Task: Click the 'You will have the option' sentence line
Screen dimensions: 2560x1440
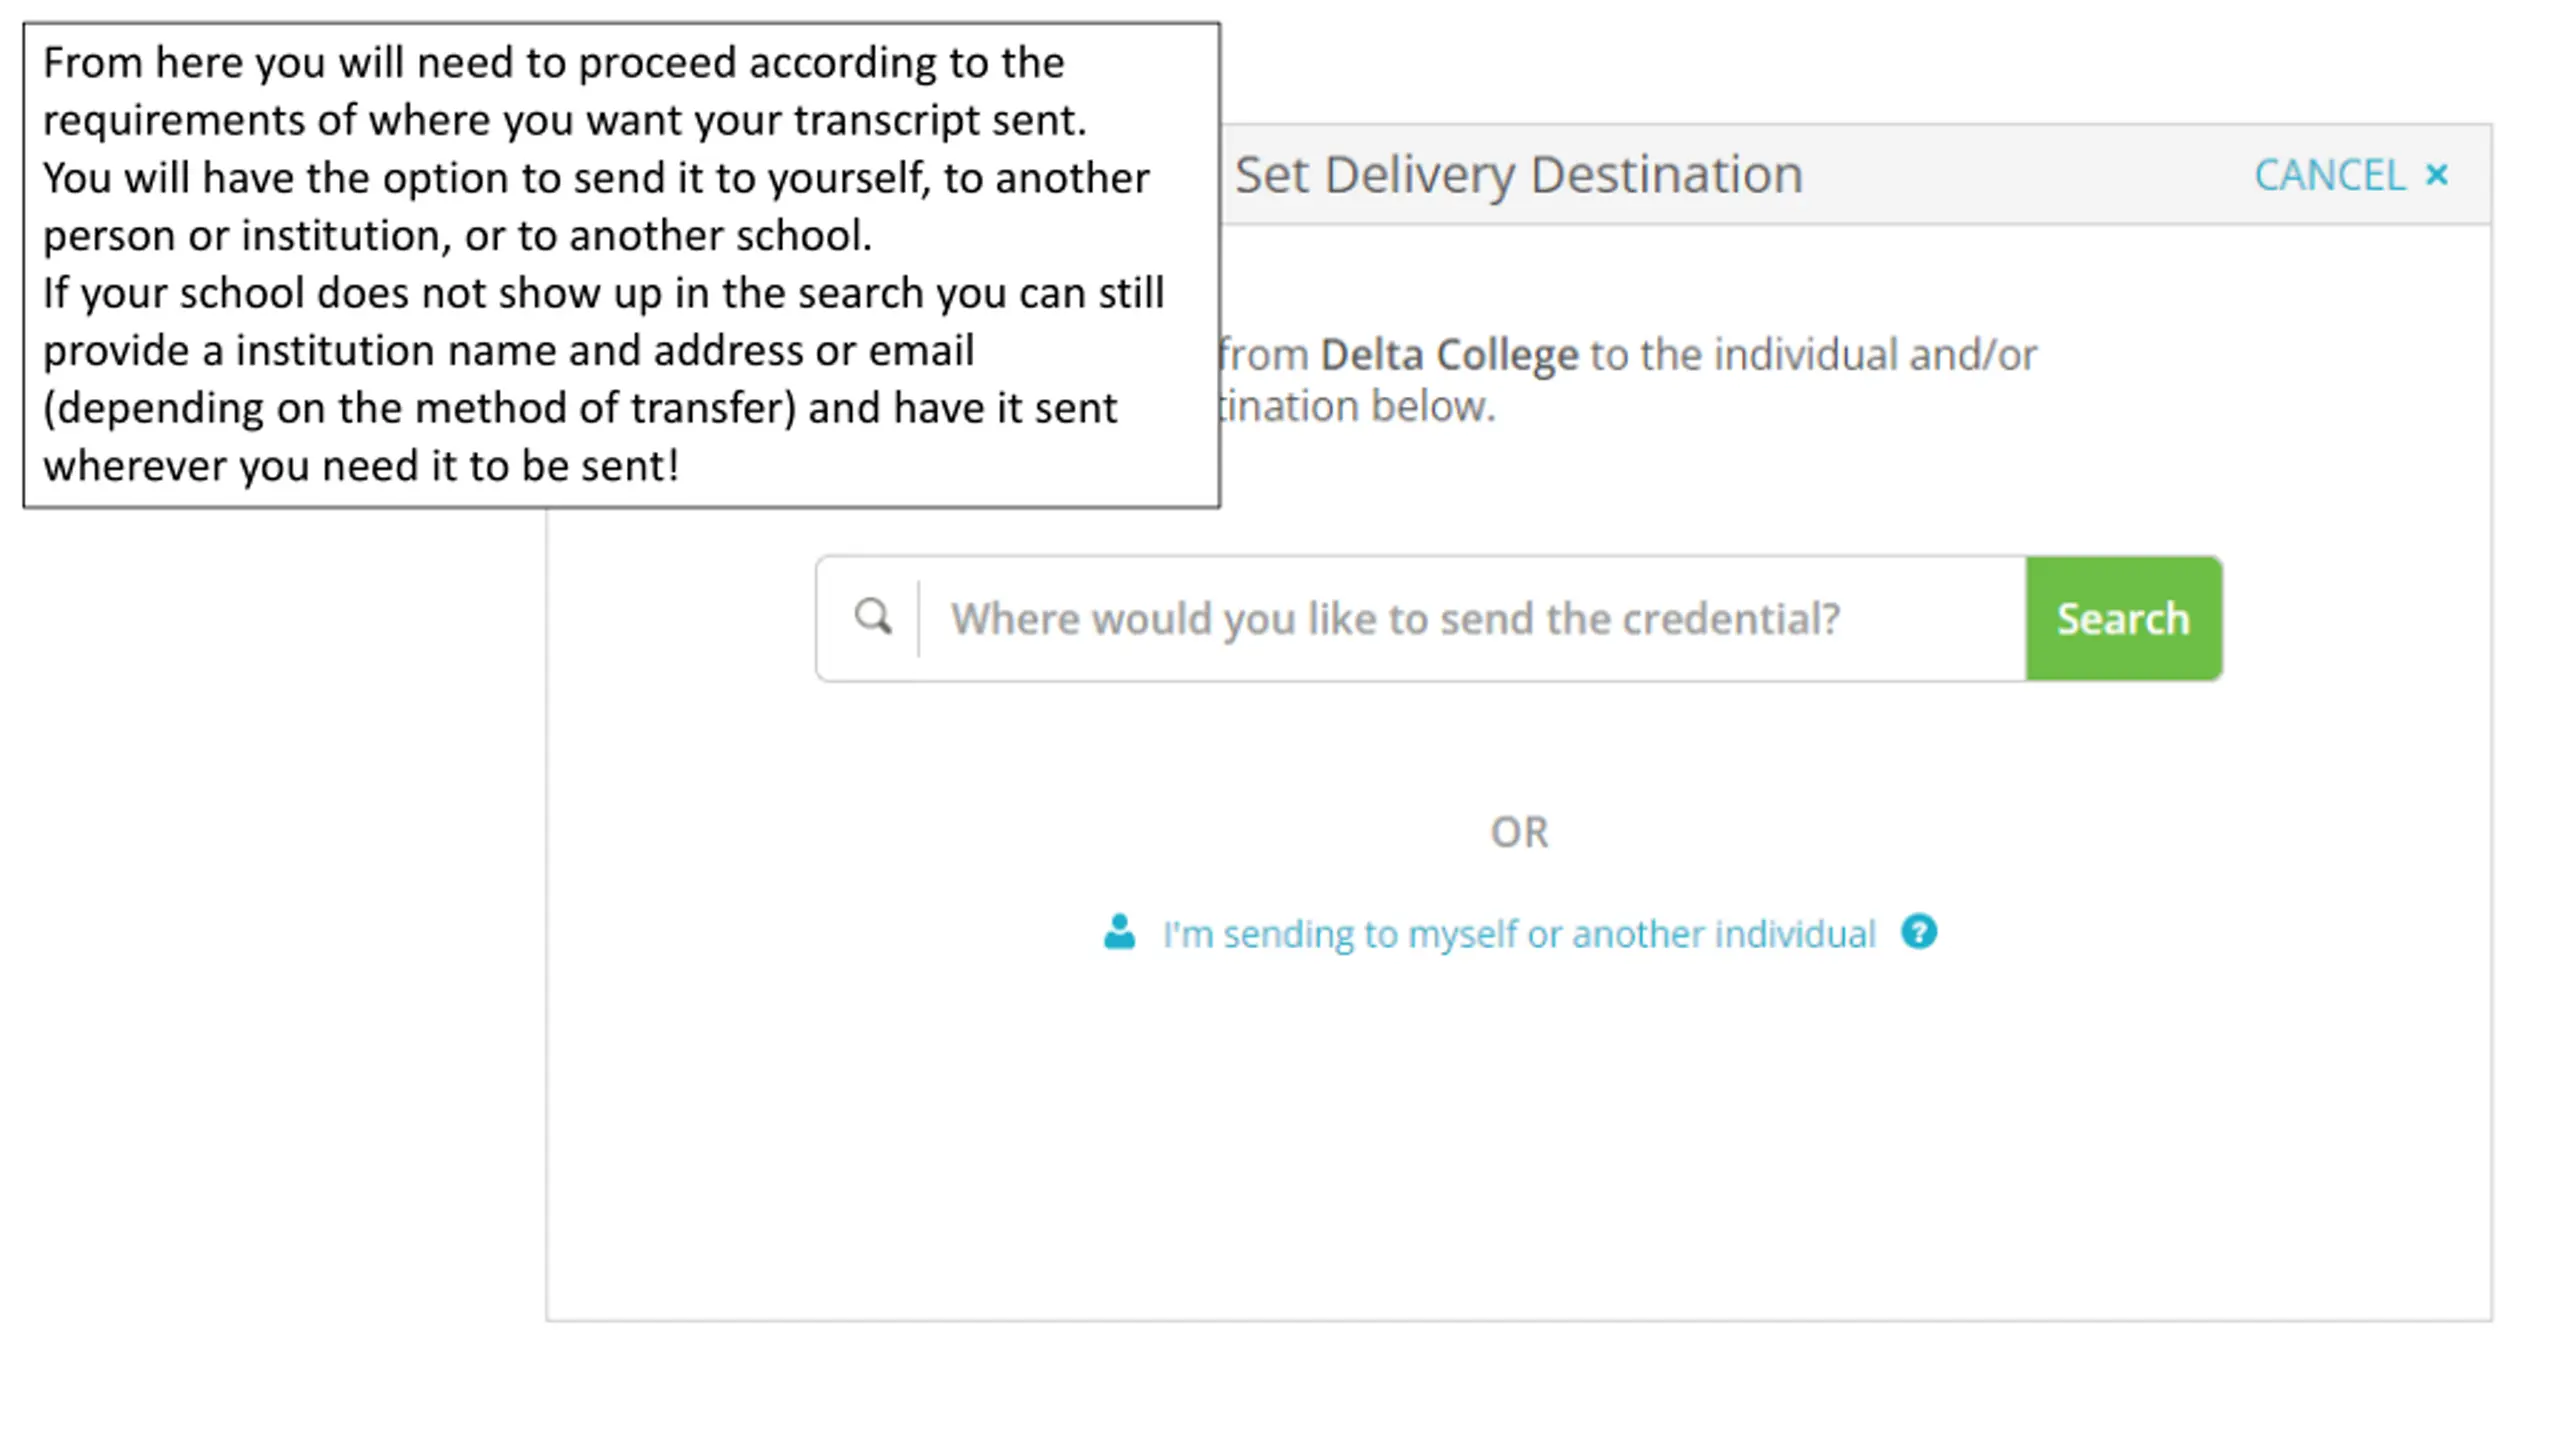Action: pyautogui.click(x=596, y=178)
